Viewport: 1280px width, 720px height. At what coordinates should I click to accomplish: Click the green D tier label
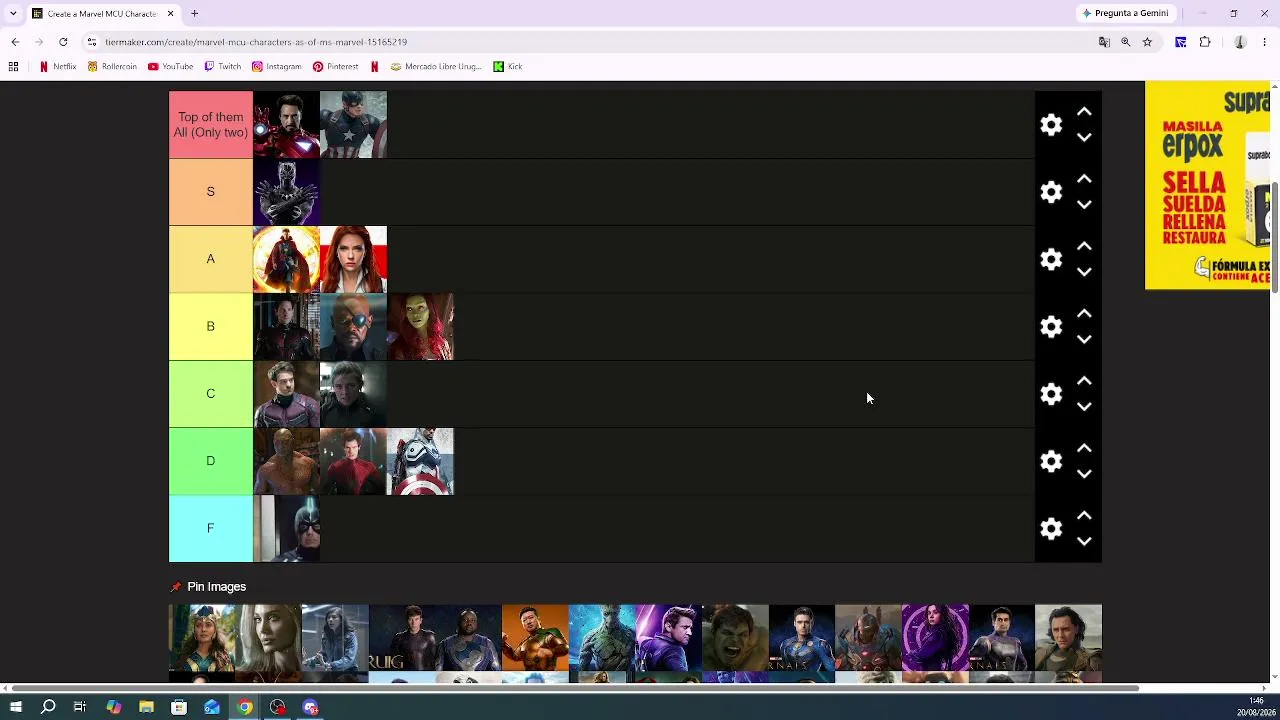(211, 461)
